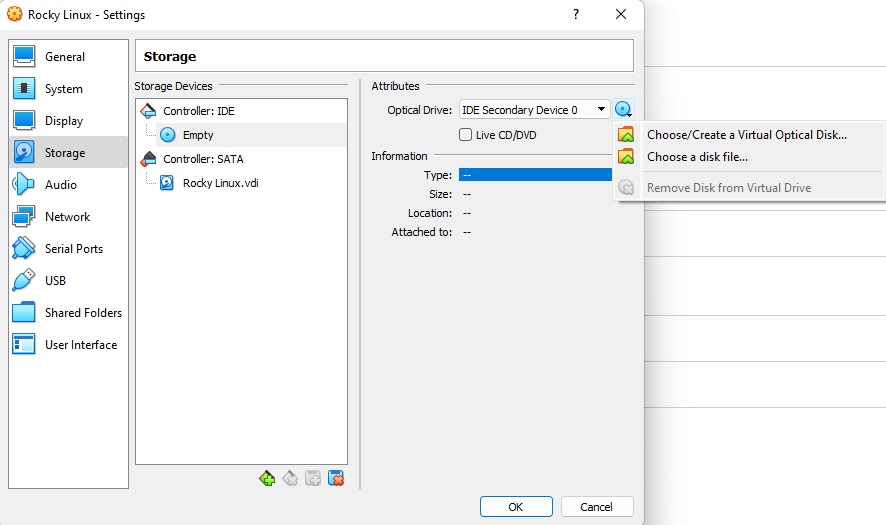Click the optical disk chooser icon button
The width and height of the screenshot is (886, 525).
pos(623,110)
